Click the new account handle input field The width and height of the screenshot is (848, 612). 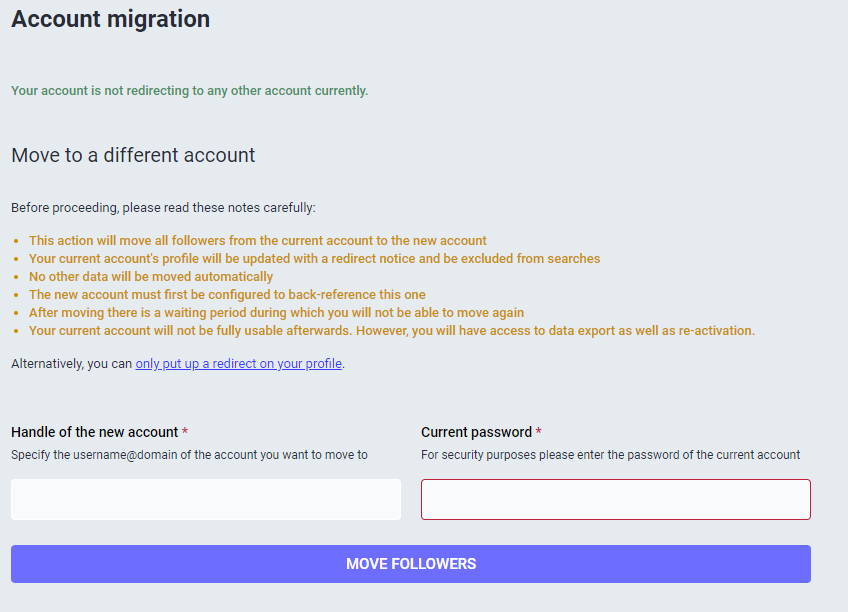click(205, 499)
